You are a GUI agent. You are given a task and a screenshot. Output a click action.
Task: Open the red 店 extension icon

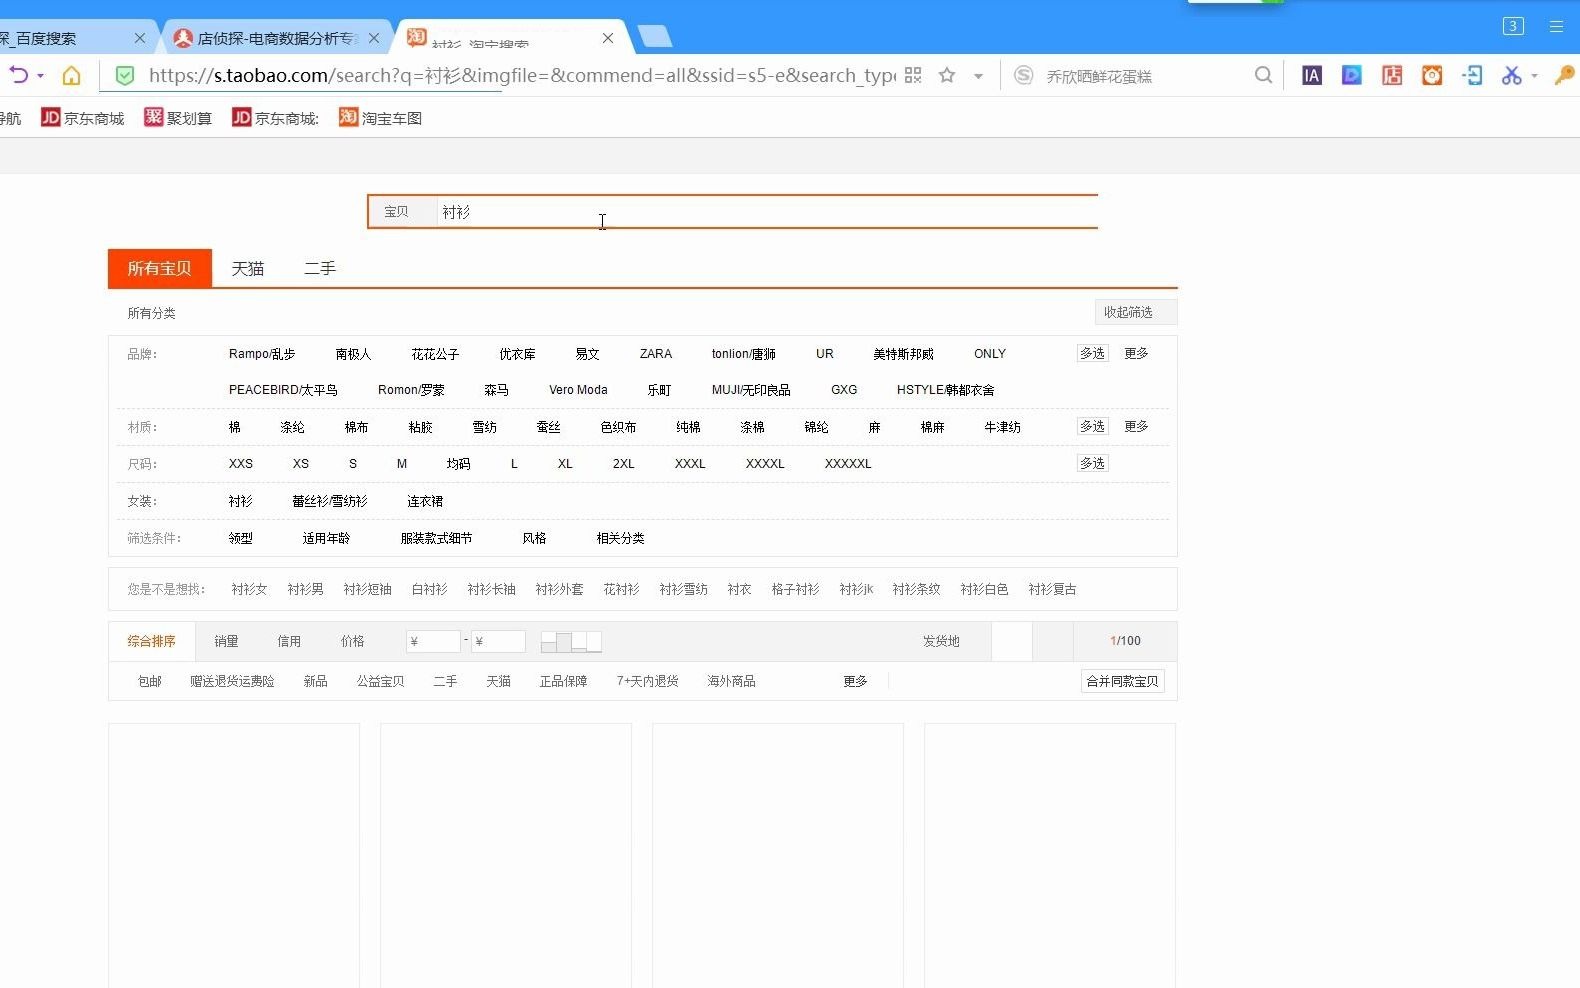click(1392, 75)
